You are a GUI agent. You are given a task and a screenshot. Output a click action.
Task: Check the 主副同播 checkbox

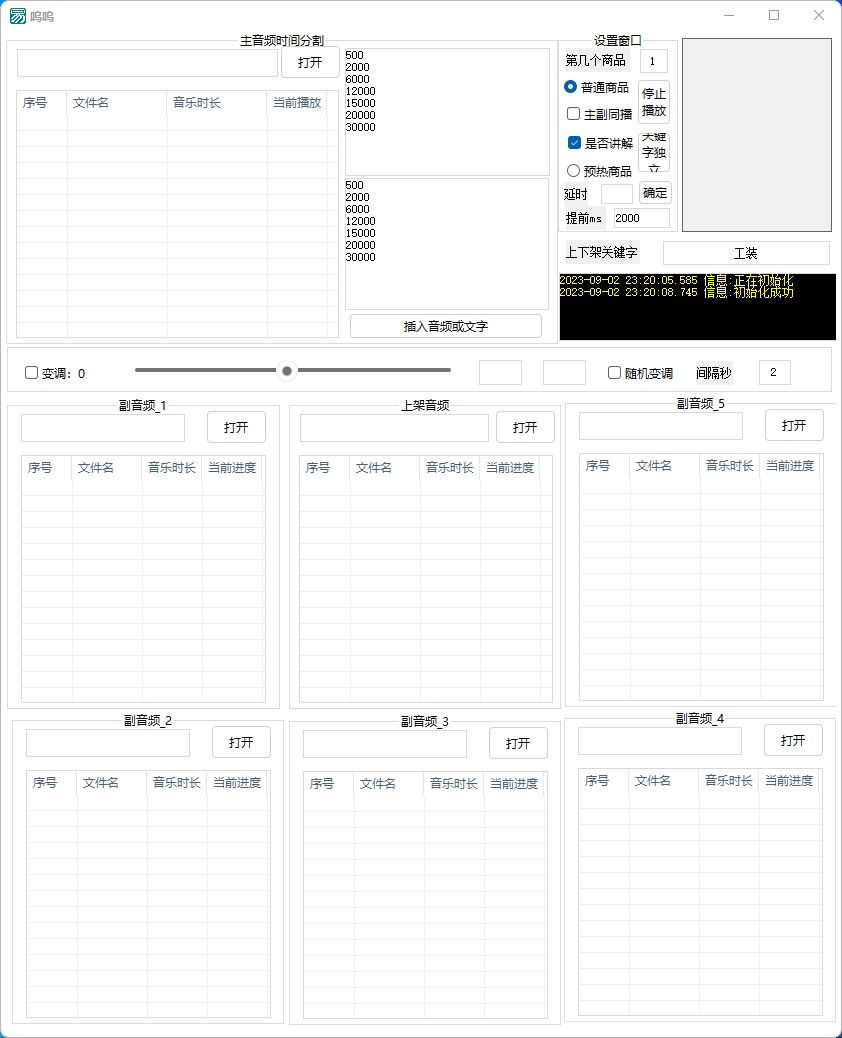click(573, 113)
